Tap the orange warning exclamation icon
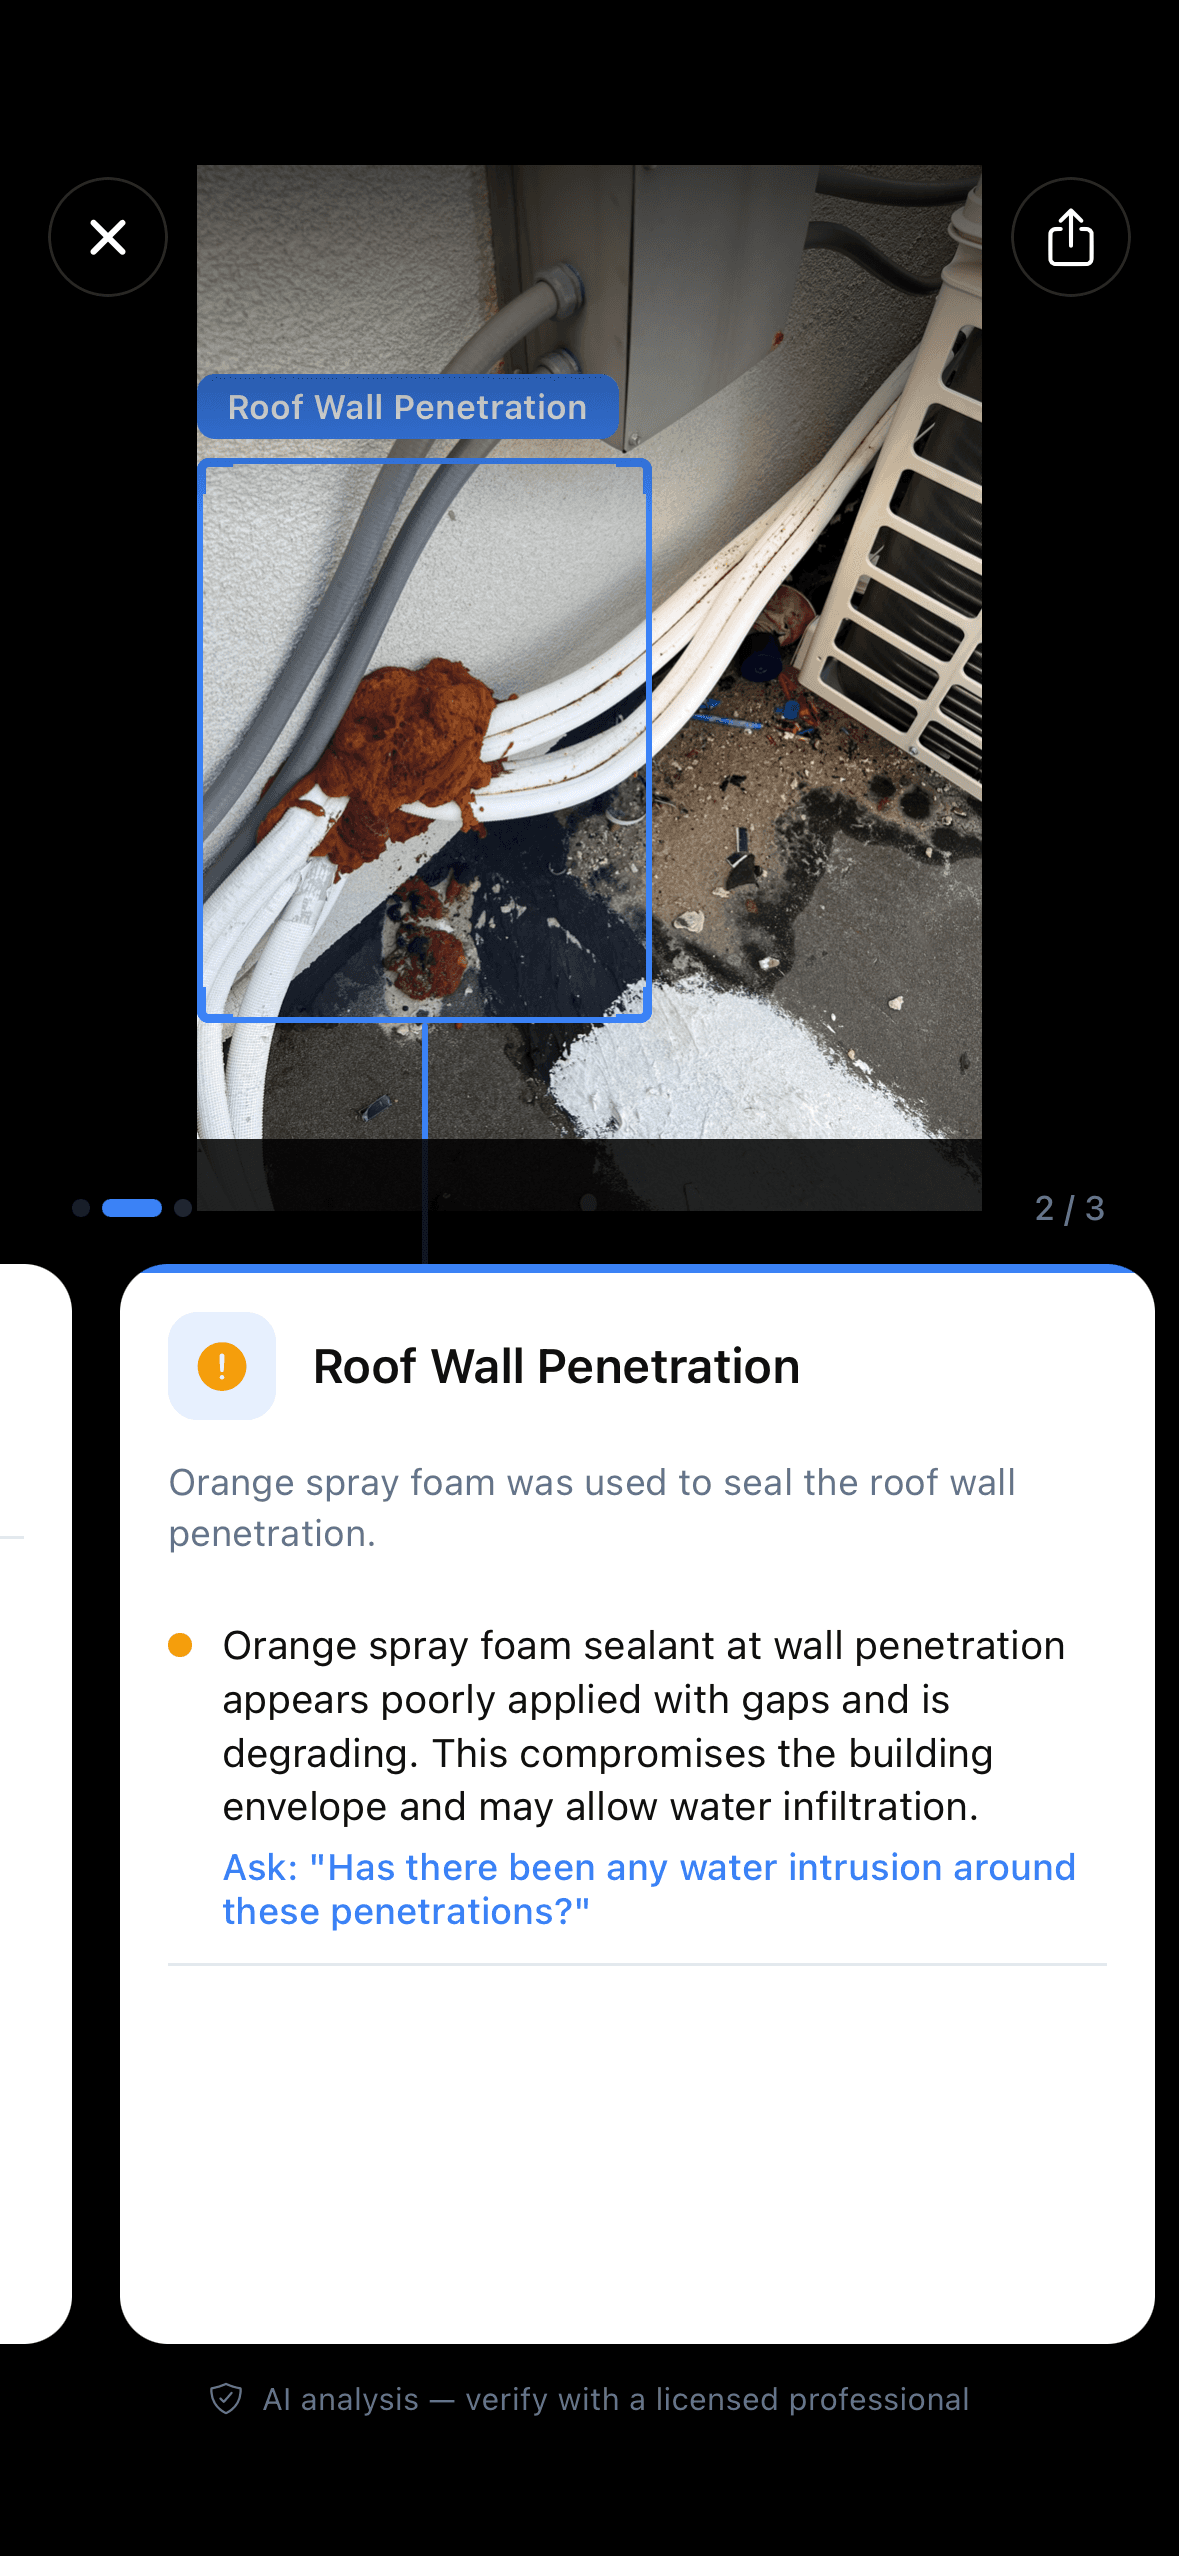 [222, 1366]
